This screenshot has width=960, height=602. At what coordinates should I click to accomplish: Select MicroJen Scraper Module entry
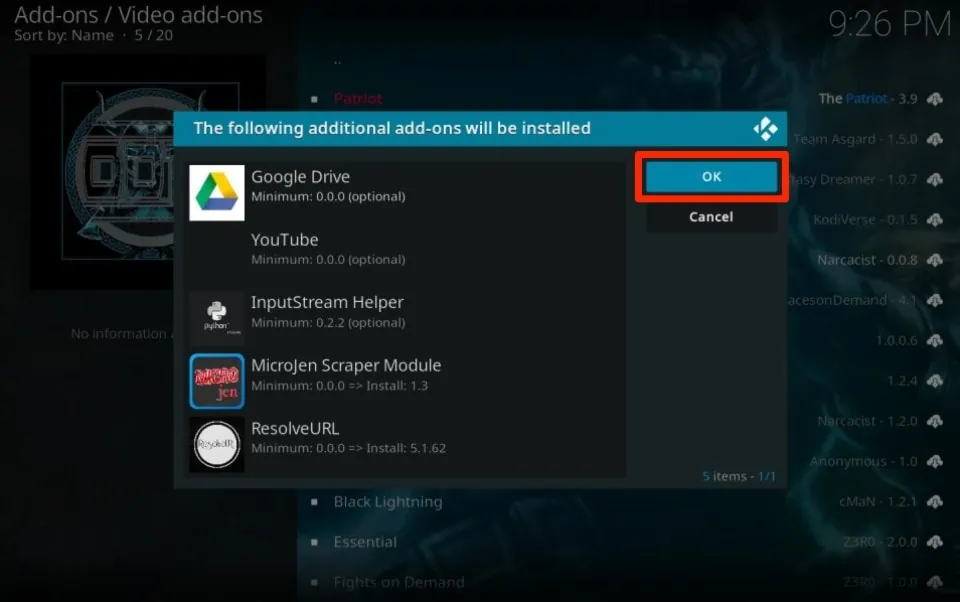point(407,382)
